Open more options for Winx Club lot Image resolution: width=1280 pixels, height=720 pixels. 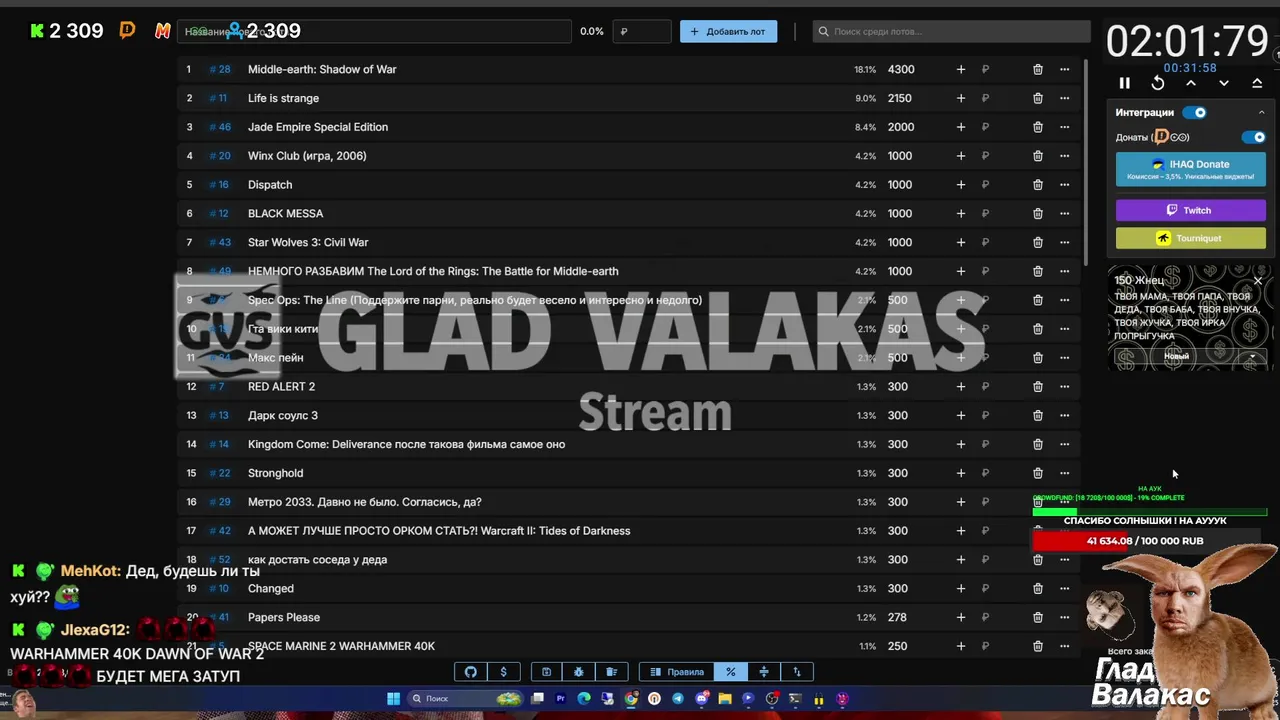pyautogui.click(x=1064, y=156)
